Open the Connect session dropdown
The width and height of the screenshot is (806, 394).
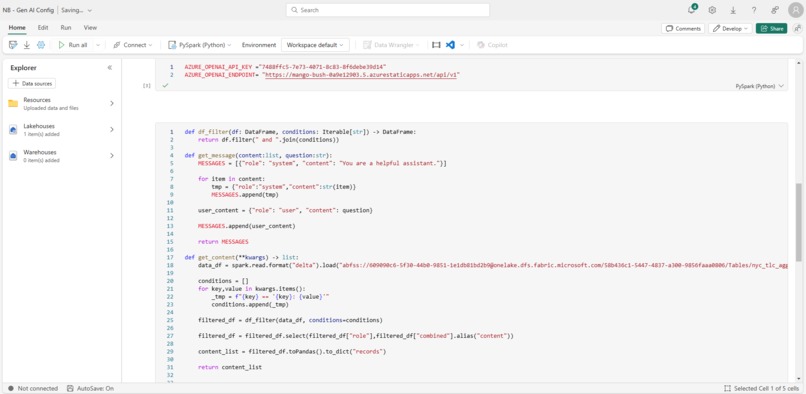[x=133, y=45]
